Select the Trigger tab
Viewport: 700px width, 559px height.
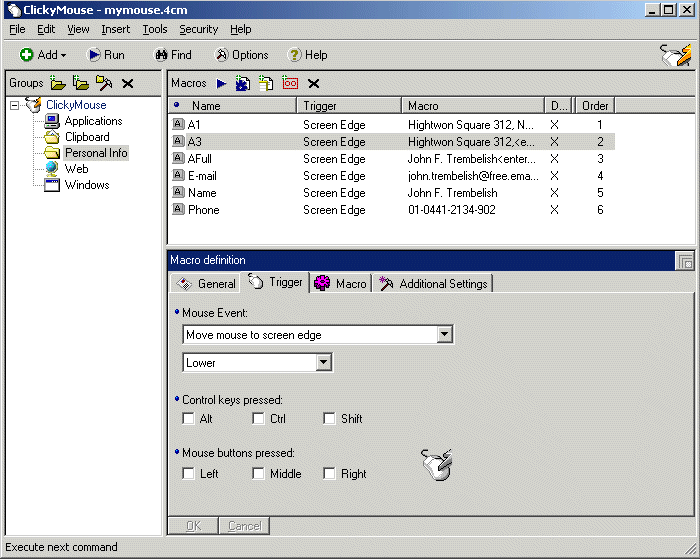point(275,282)
